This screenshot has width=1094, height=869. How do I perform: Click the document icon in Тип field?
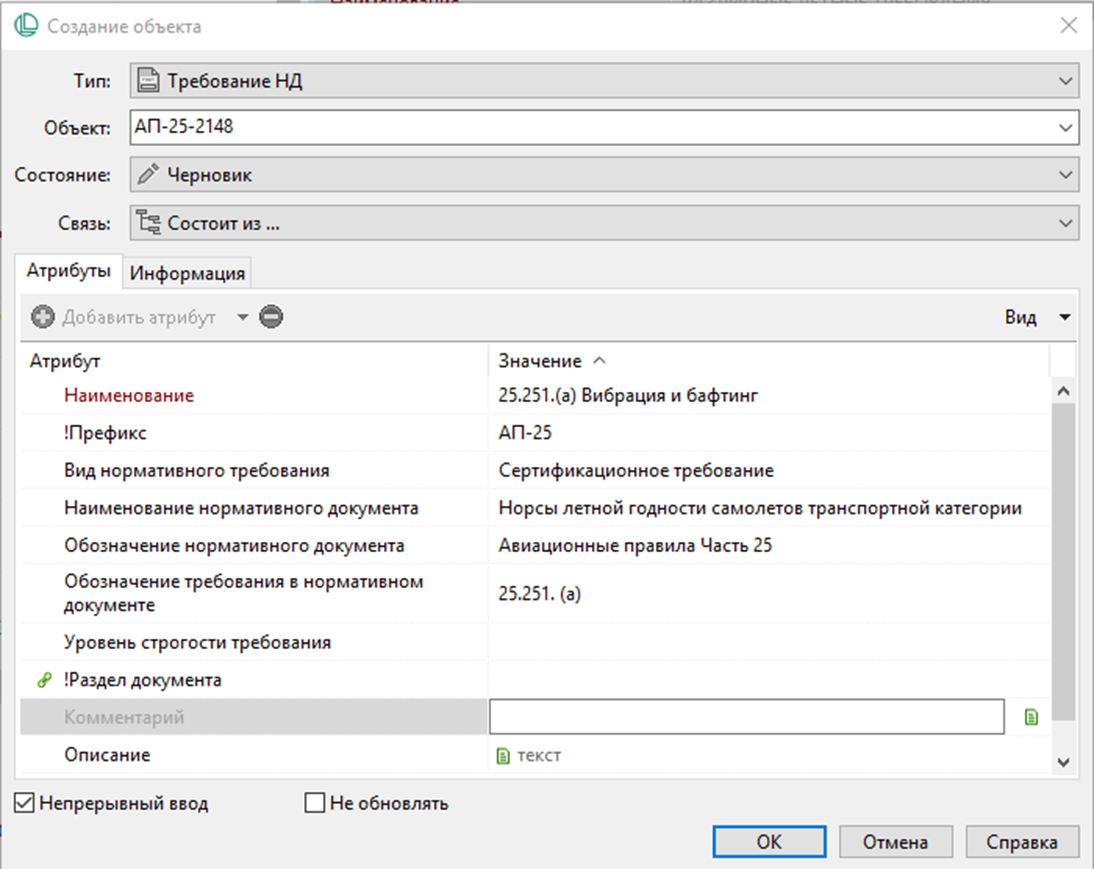coord(148,81)
